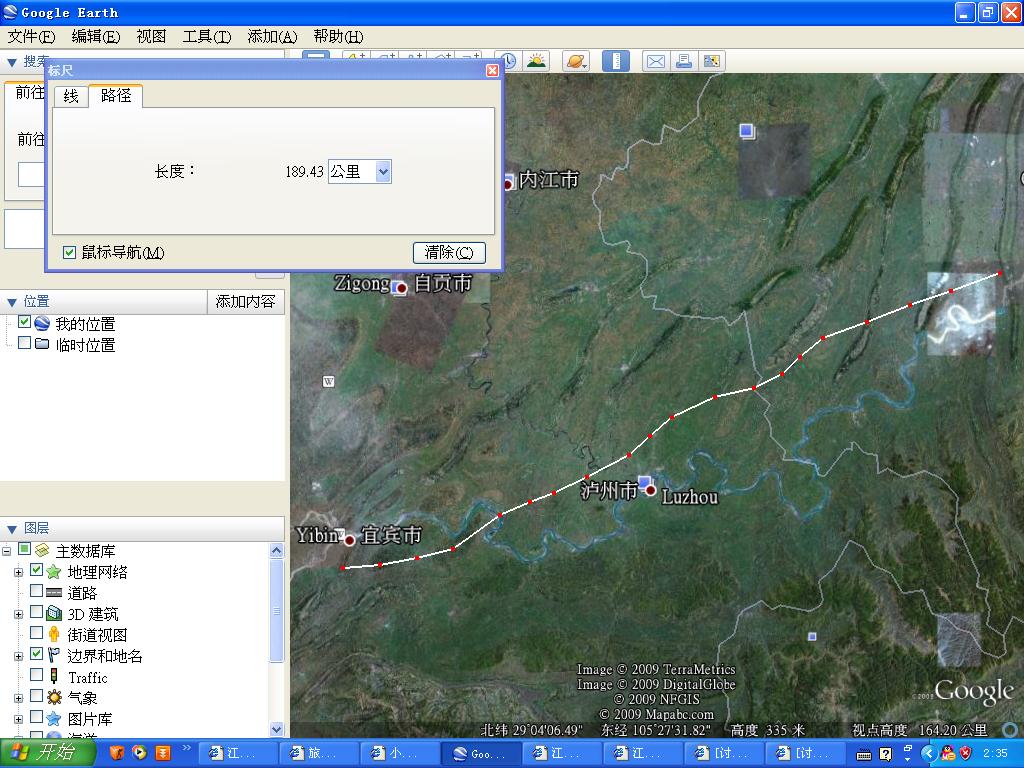Click the 道路 road layer icon
The image size is (1024, 768).
pos(54,593)
